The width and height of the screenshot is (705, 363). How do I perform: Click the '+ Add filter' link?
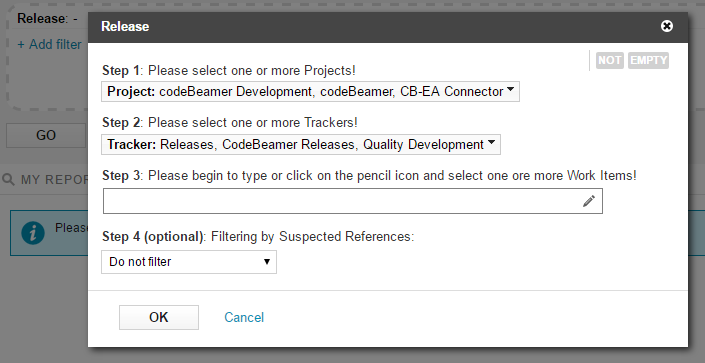point(49,45)
